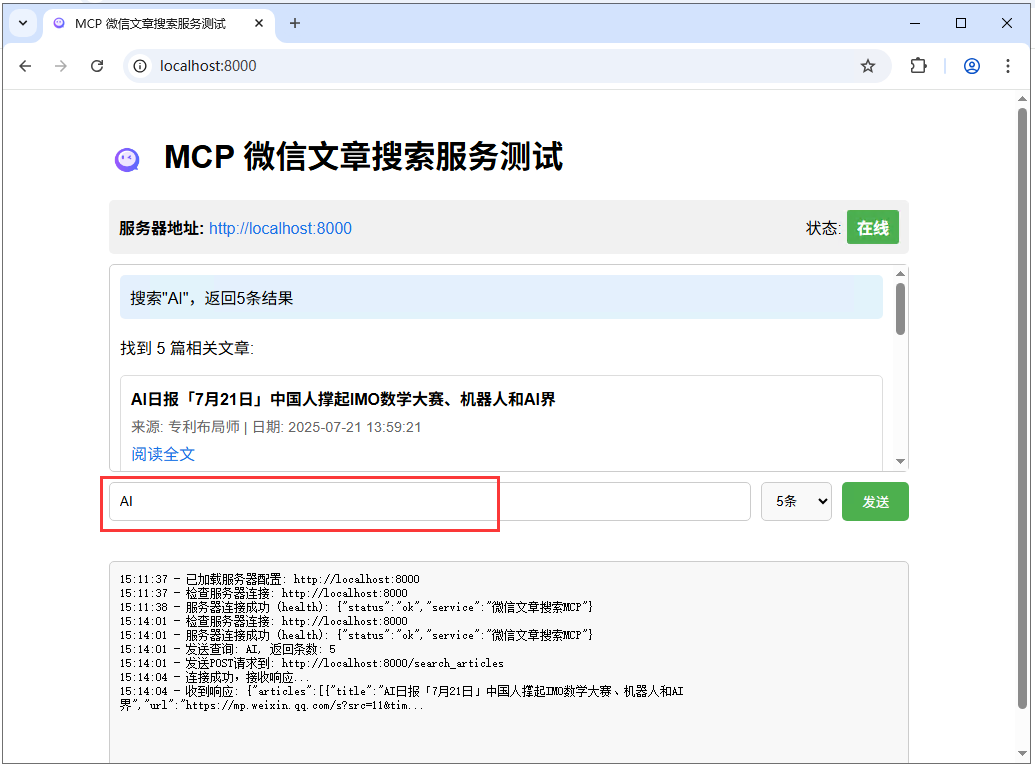Click the http://localhost:8000 server link
The image size is (1035, 770).
pyautogui.click(x=280, y=228)
